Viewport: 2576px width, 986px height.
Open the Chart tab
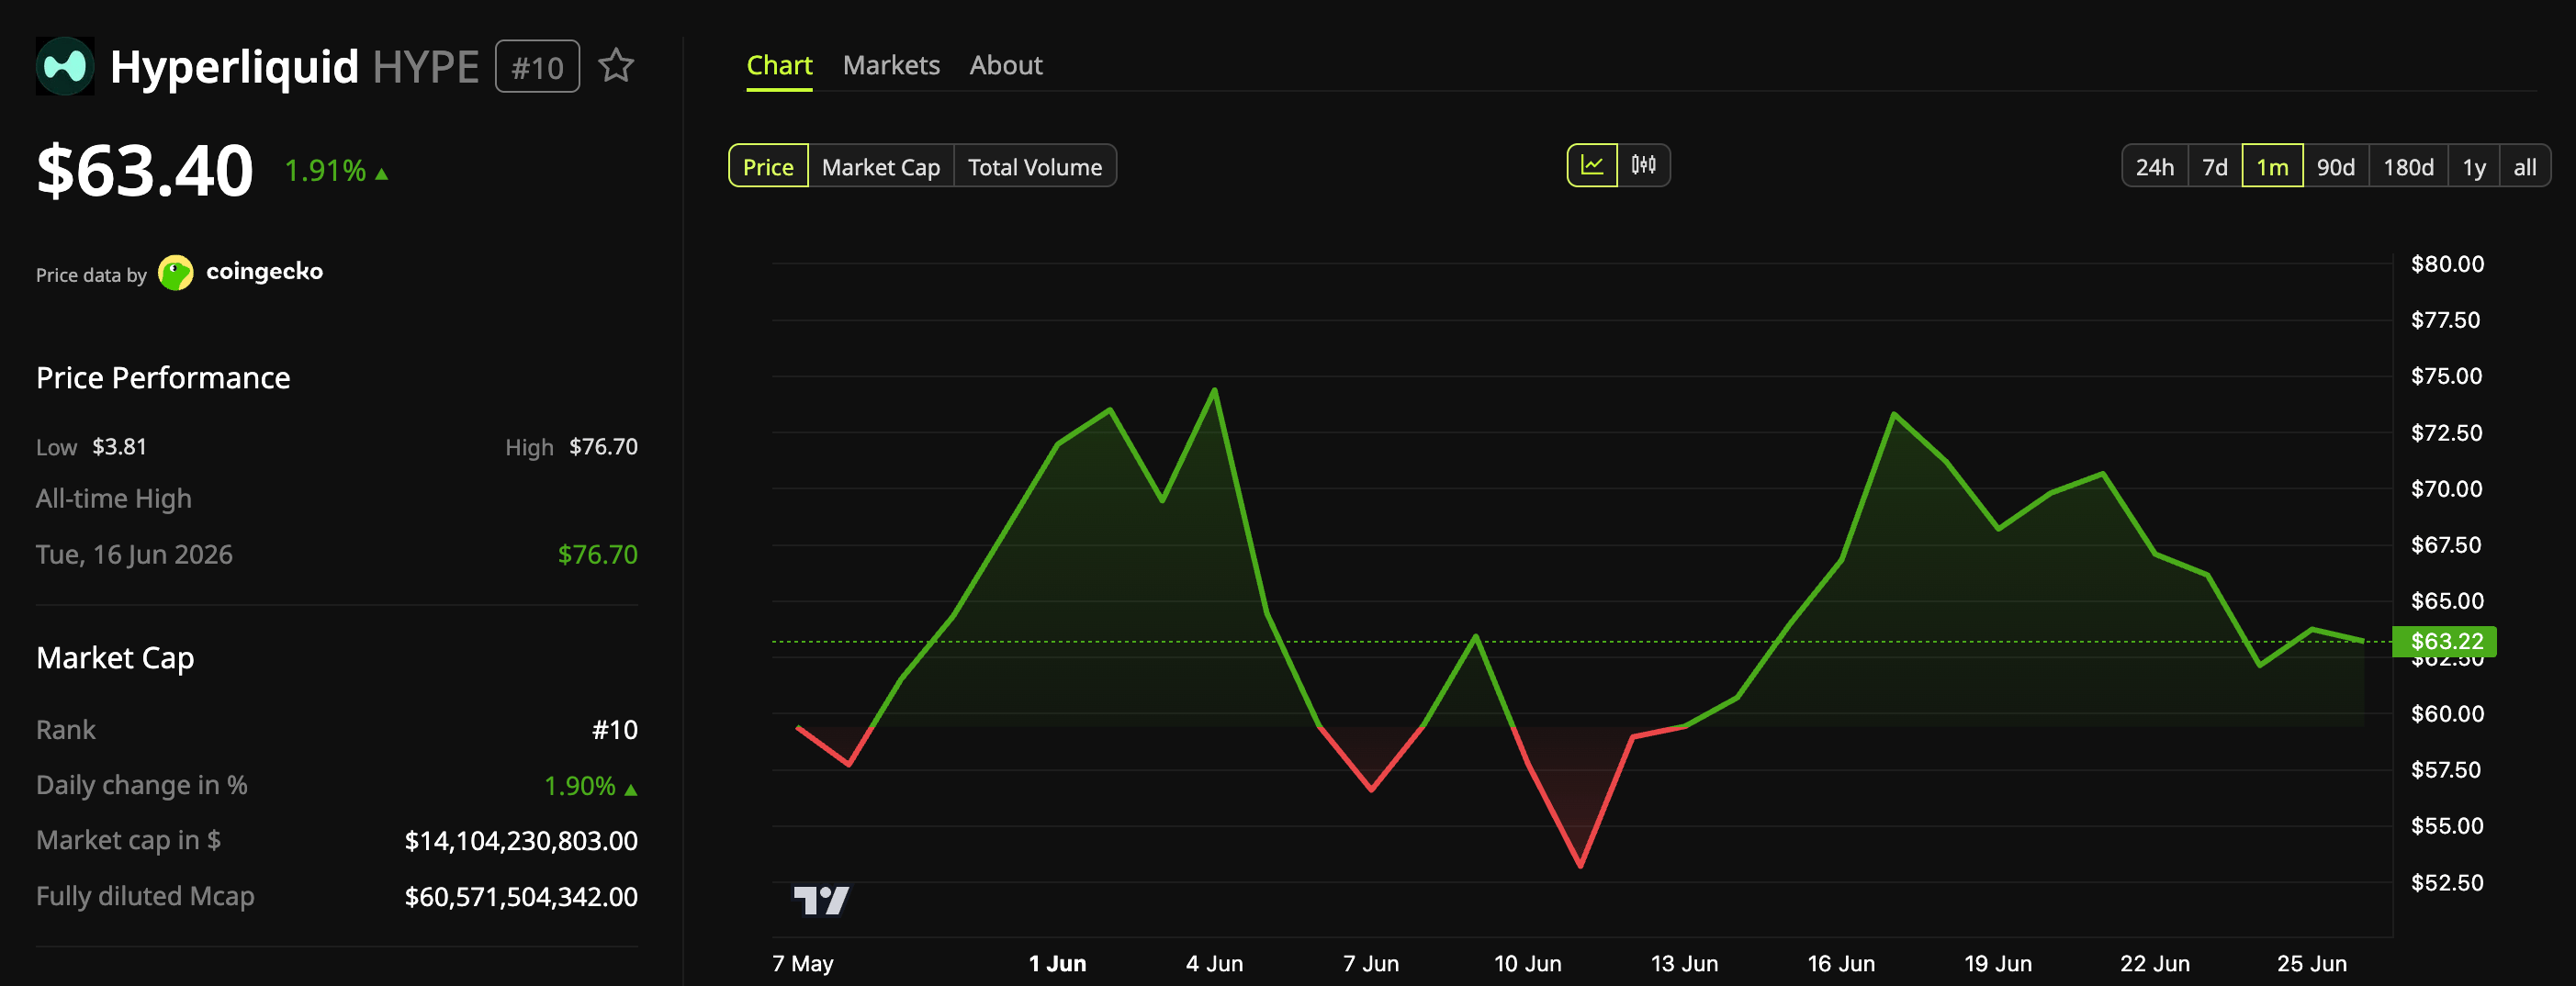(x=779, y=66)
